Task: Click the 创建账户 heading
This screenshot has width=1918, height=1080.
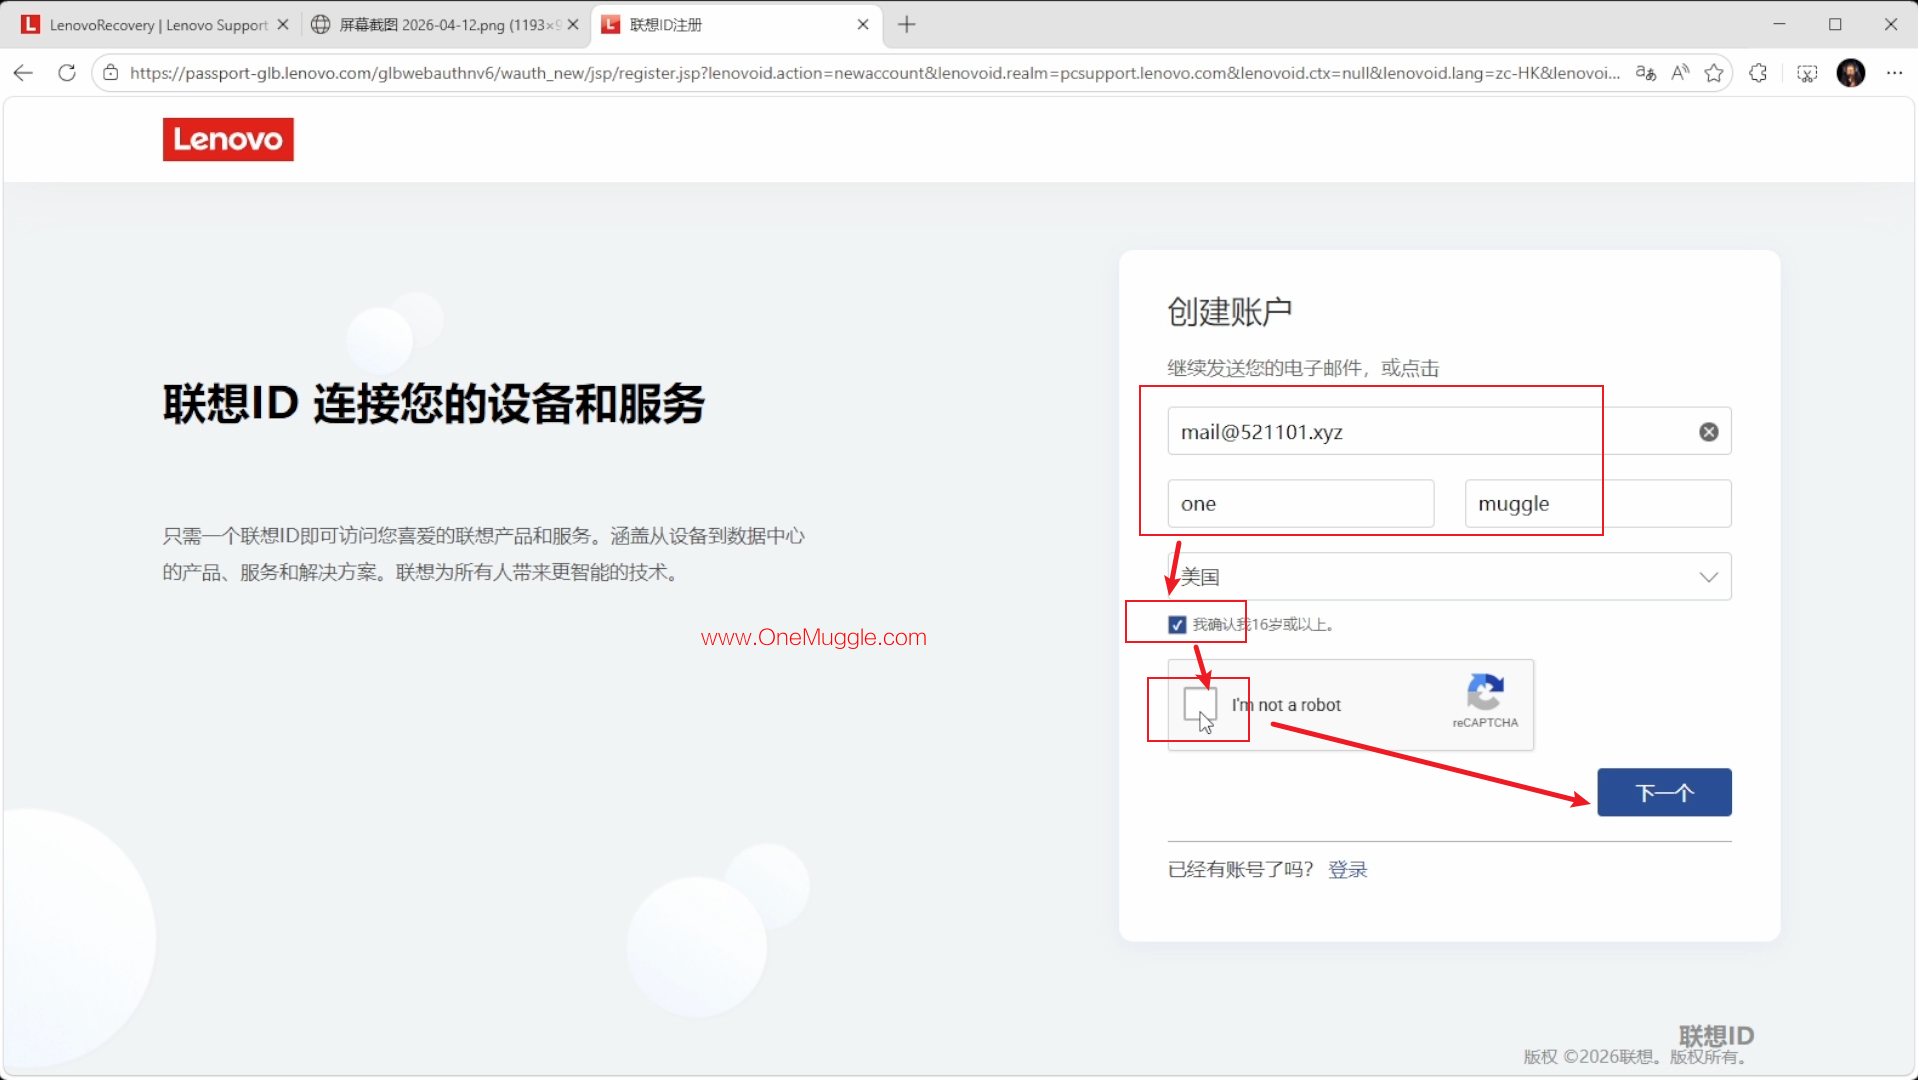Action: (1229, 312)
